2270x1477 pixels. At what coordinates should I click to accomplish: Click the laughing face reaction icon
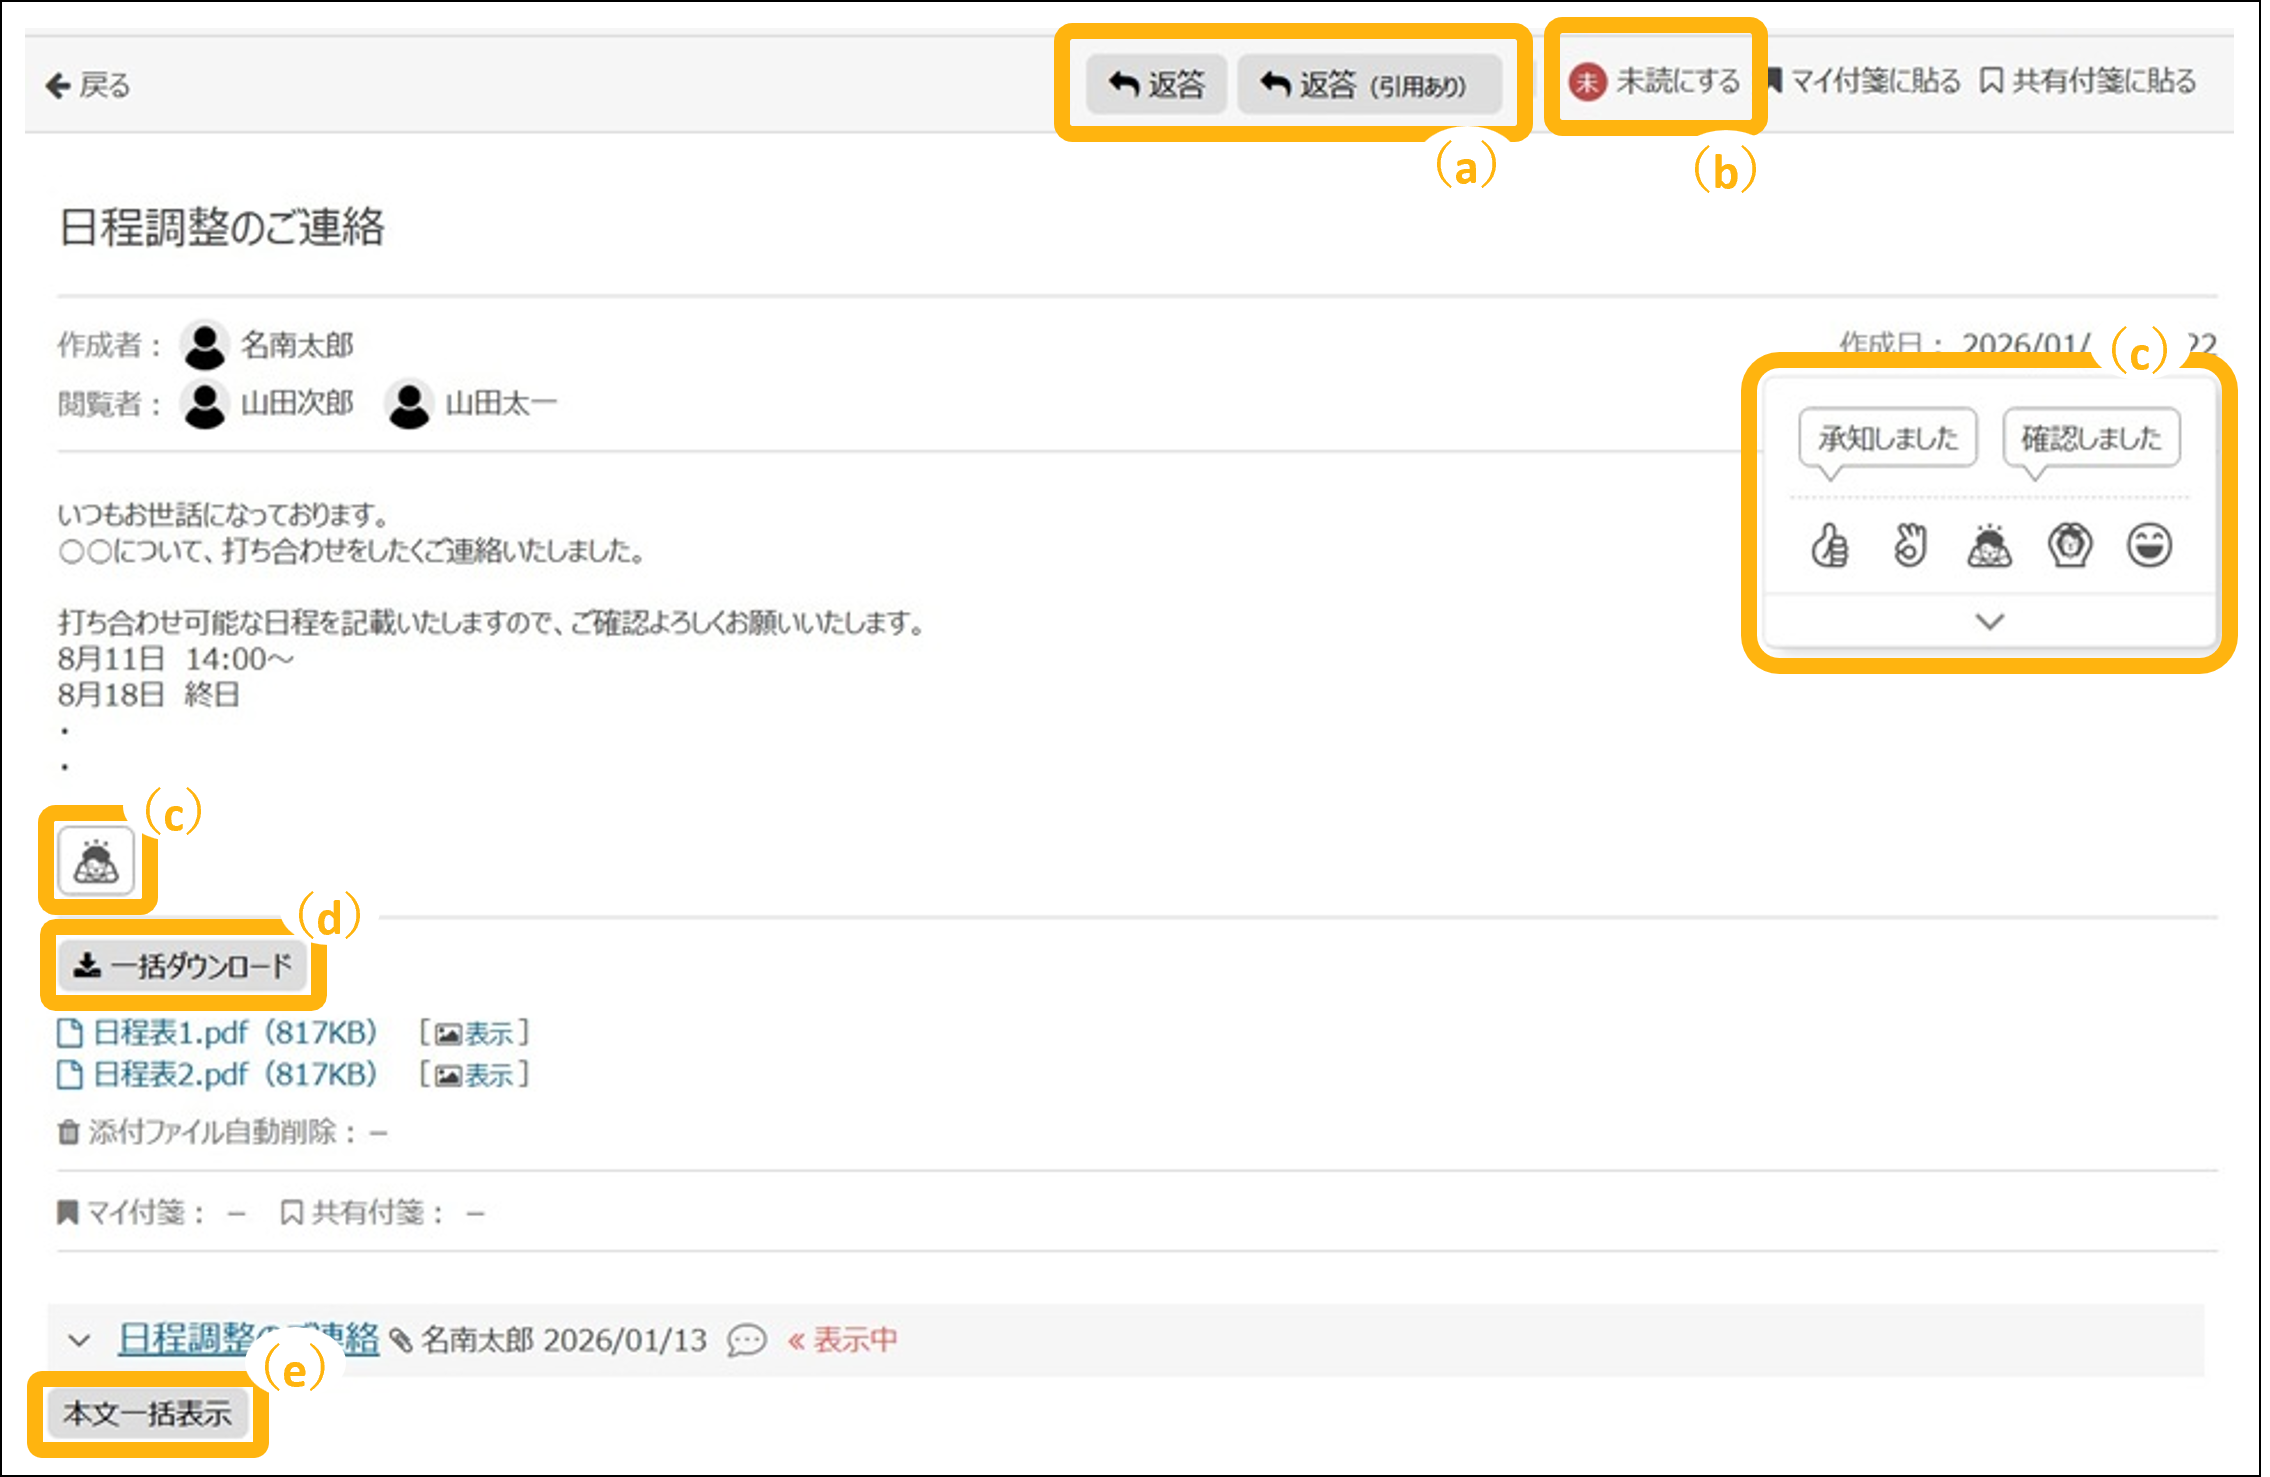click(2149, 546)
